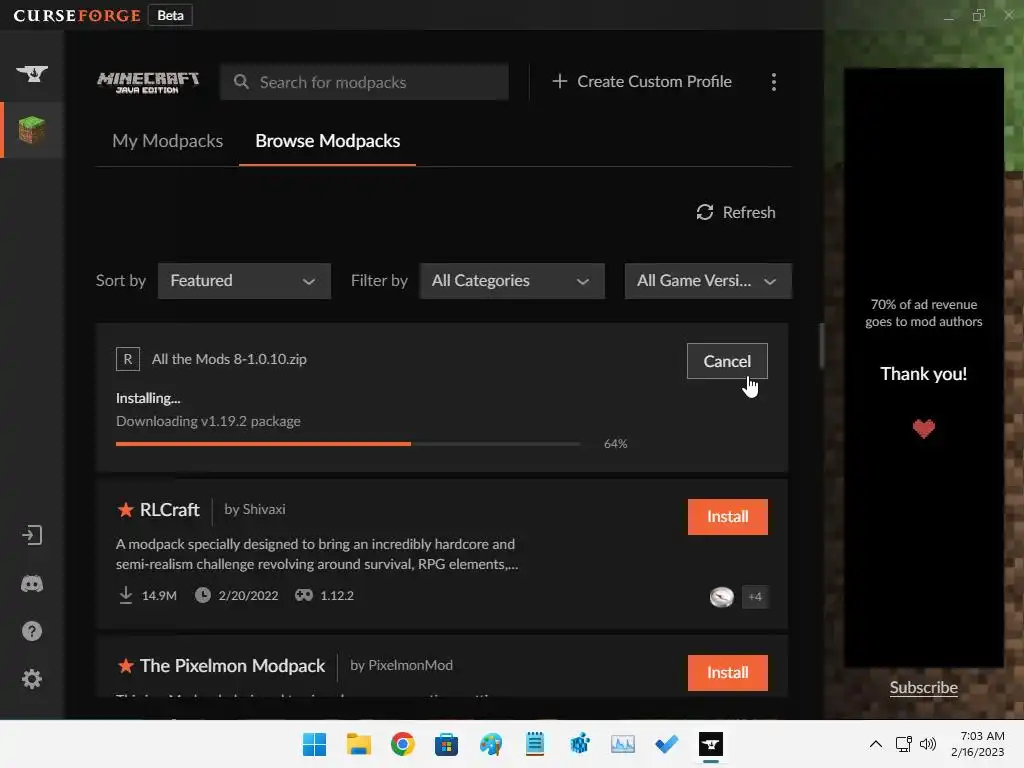
Task: Open settings with the gear icon
Action: point(31,679)
